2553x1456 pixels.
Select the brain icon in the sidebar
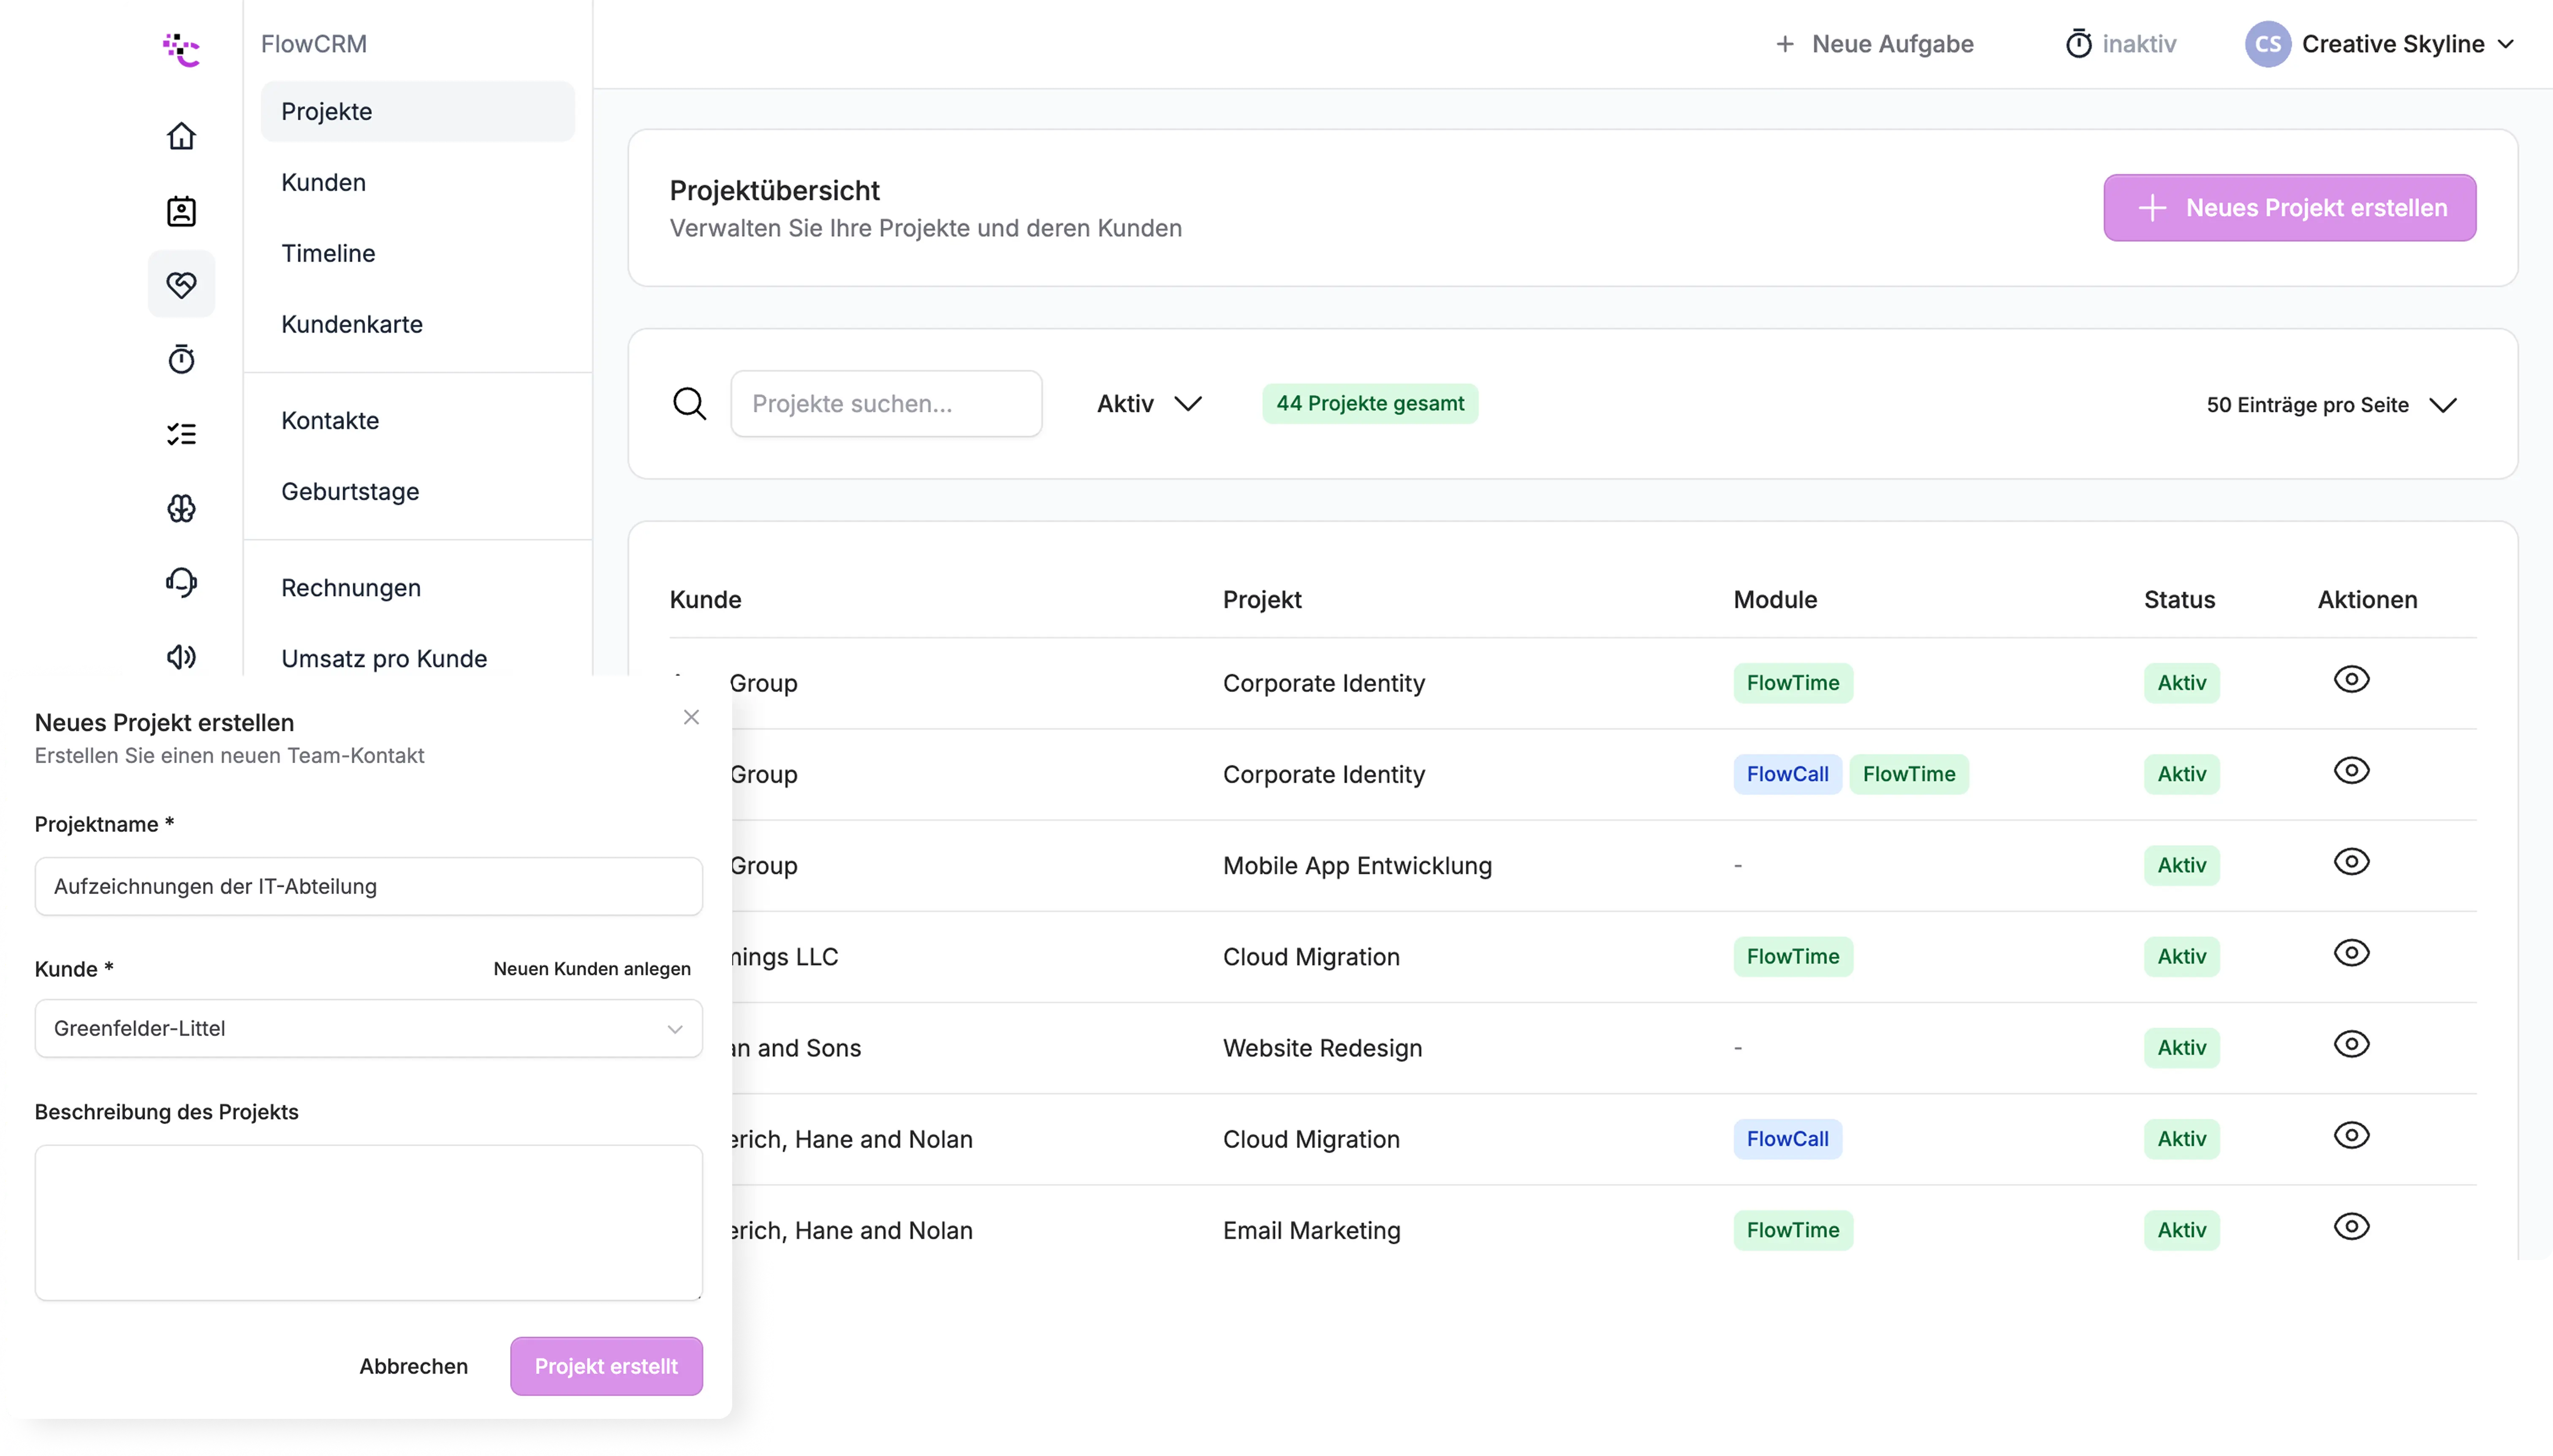click(181, 508)
